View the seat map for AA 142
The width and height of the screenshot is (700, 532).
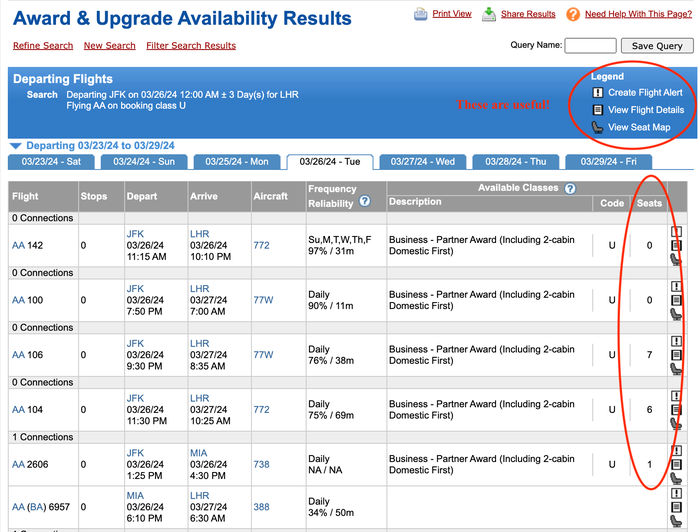(676, 259)
